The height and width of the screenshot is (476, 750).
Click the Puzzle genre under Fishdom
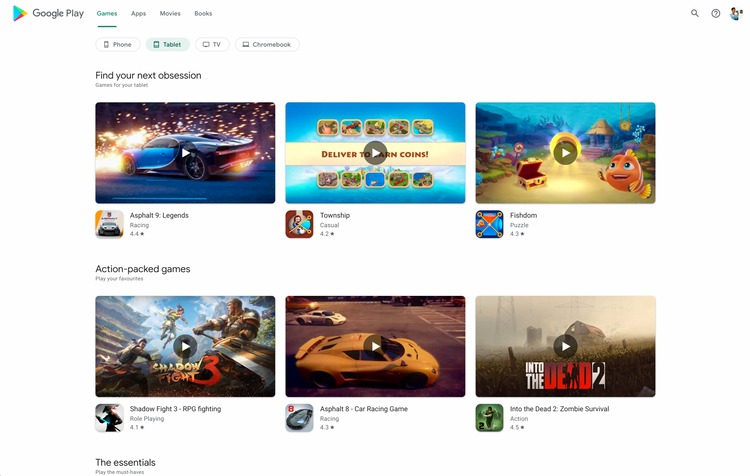(x=519, y=225)
